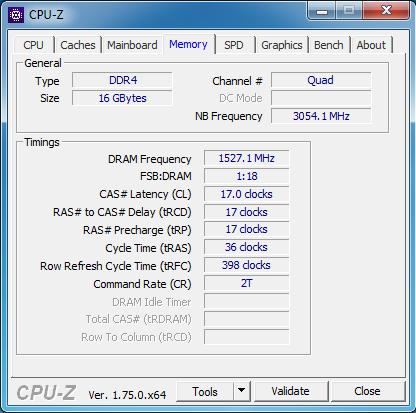The image size is (416, 413).
Task: Click the Memory tab
Action: [x=188, y=44]
